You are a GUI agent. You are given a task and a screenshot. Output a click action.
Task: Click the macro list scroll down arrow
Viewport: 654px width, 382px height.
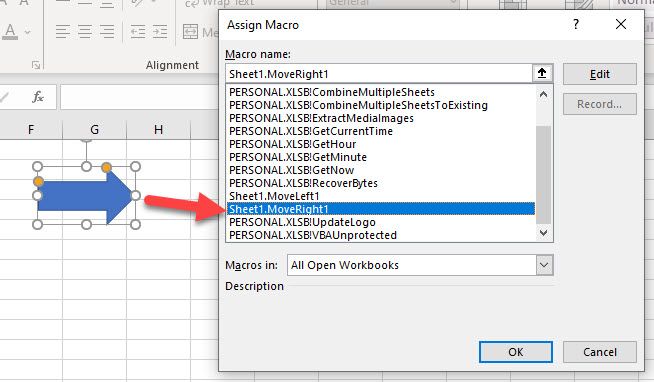point(543,233)
